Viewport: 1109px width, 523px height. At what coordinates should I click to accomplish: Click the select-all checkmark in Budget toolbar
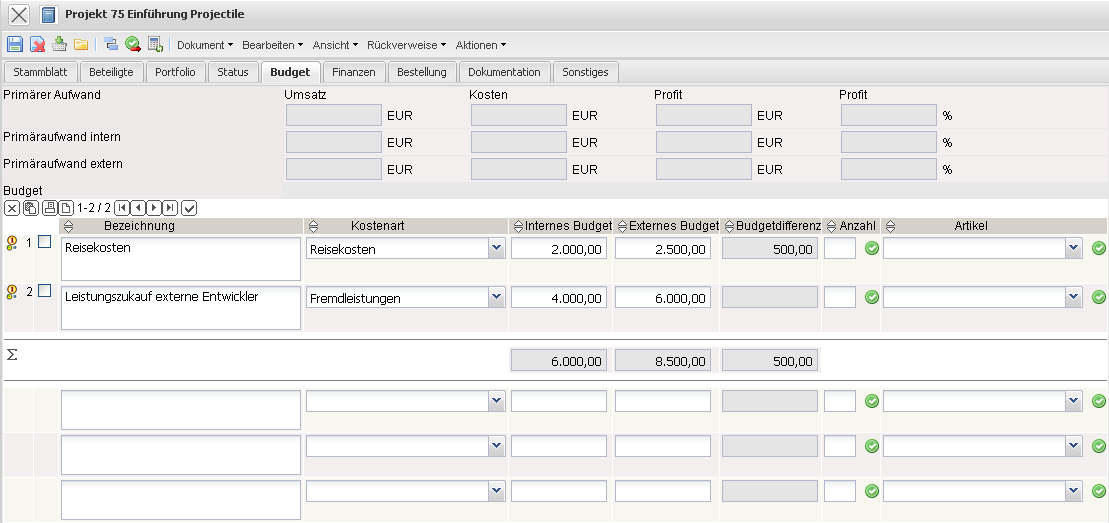[189, 208]
